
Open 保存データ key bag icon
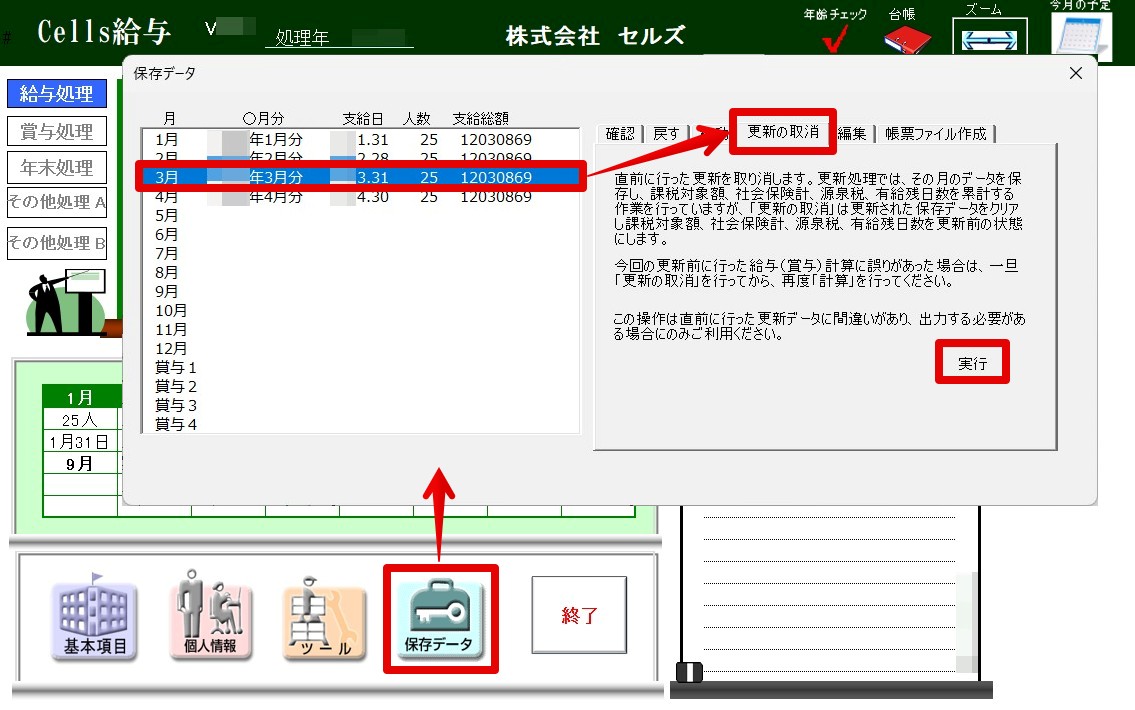pyautogui.click(x=439, y=619)
